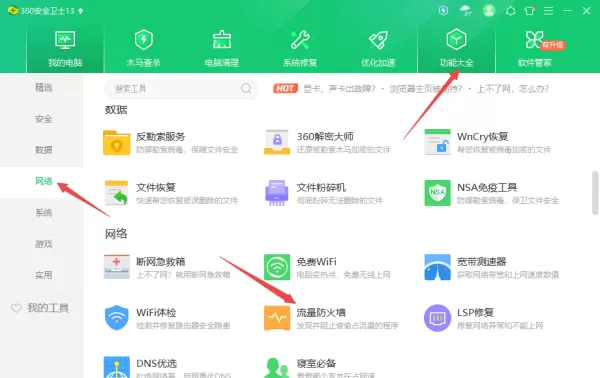Image resolution: width=600 pixels, height=378 pixels.
Task: Click the 文件粉碎机 title text
Action: pos(321,187)
